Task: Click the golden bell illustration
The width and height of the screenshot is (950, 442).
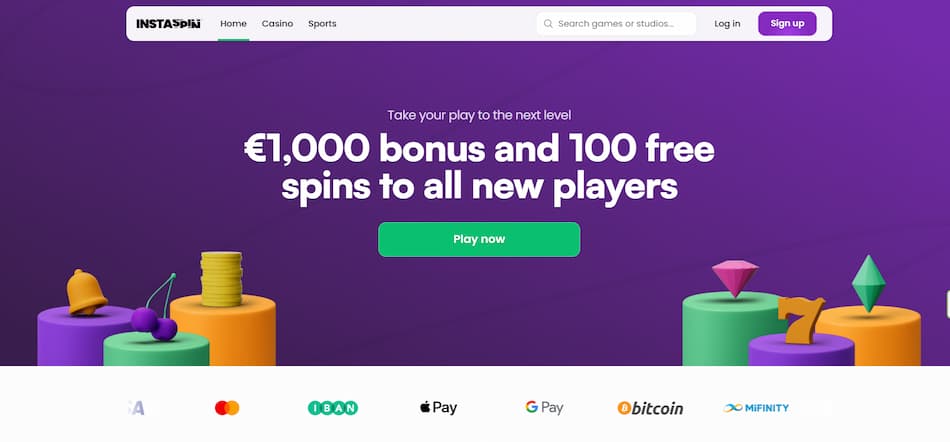Action: coord(86,291)
